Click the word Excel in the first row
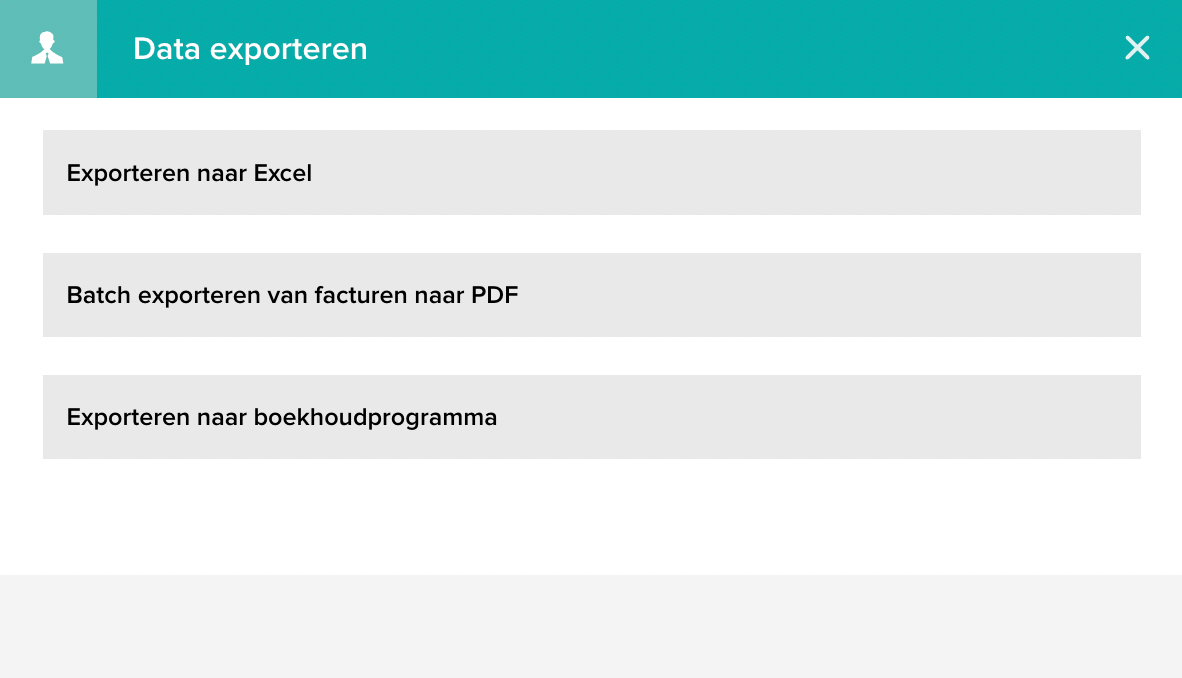 283,173
